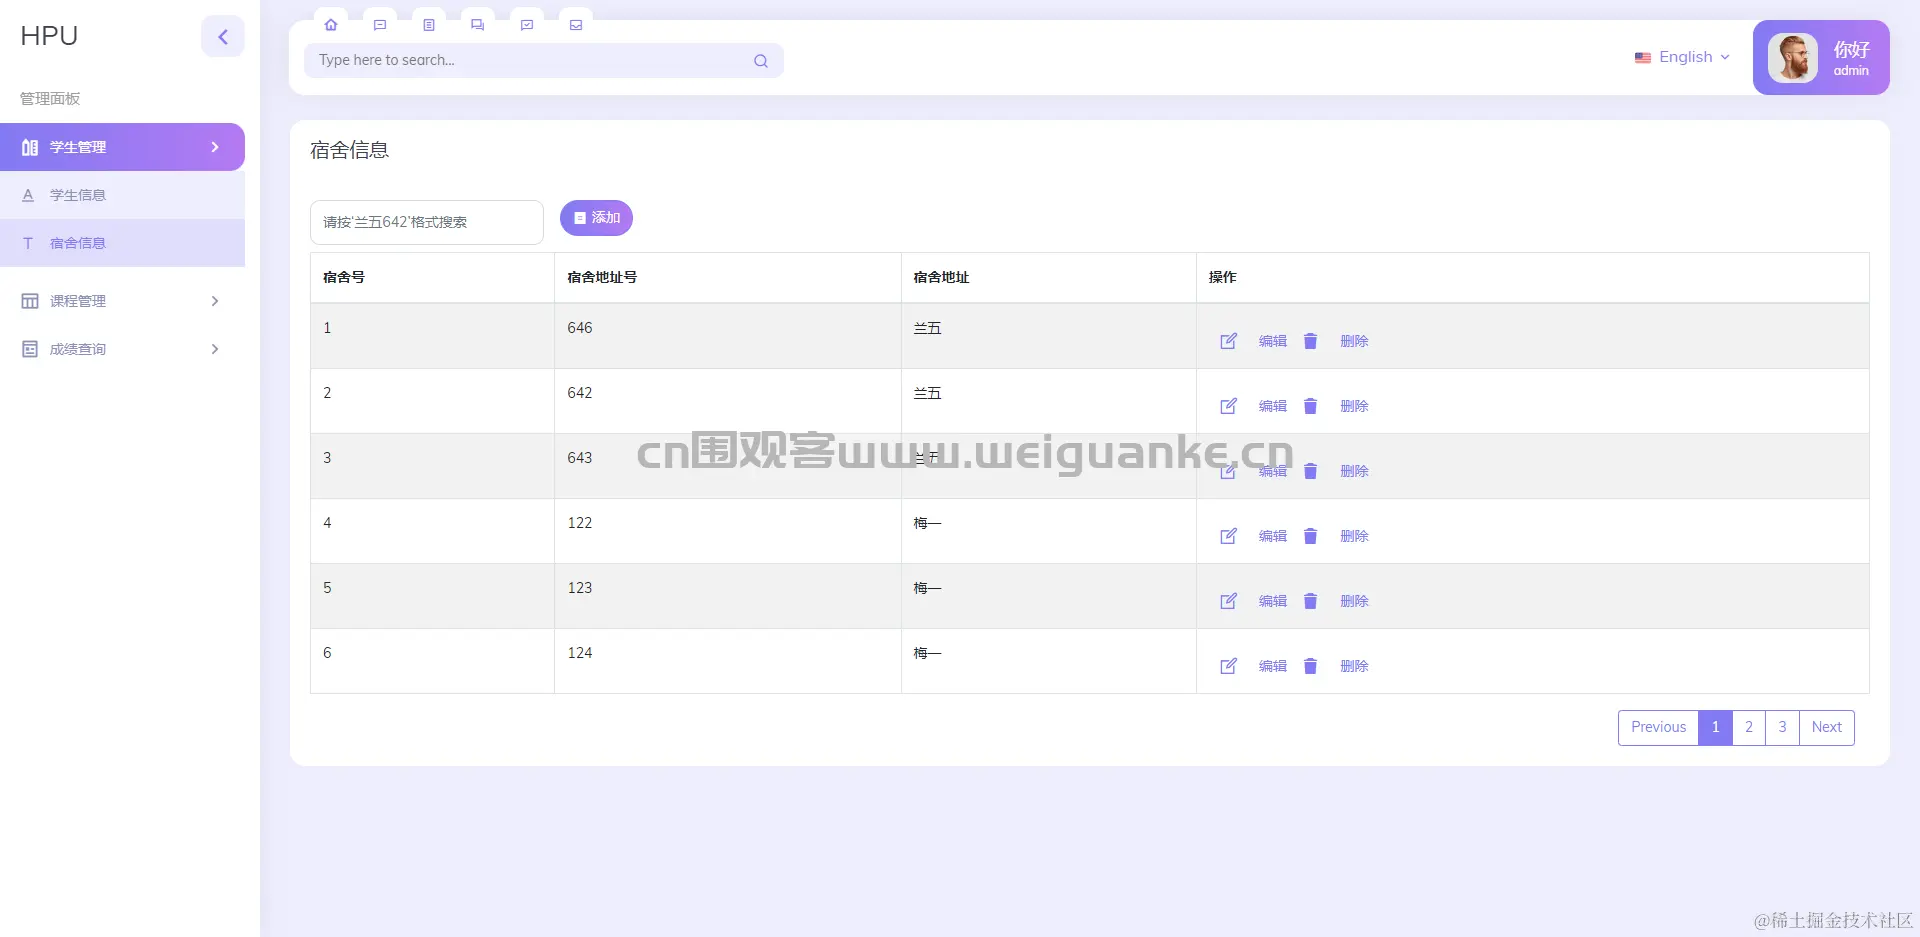1920x937 pixels.
Task: Click the 管理面板 sidebar label
Action: pos(50,98)
